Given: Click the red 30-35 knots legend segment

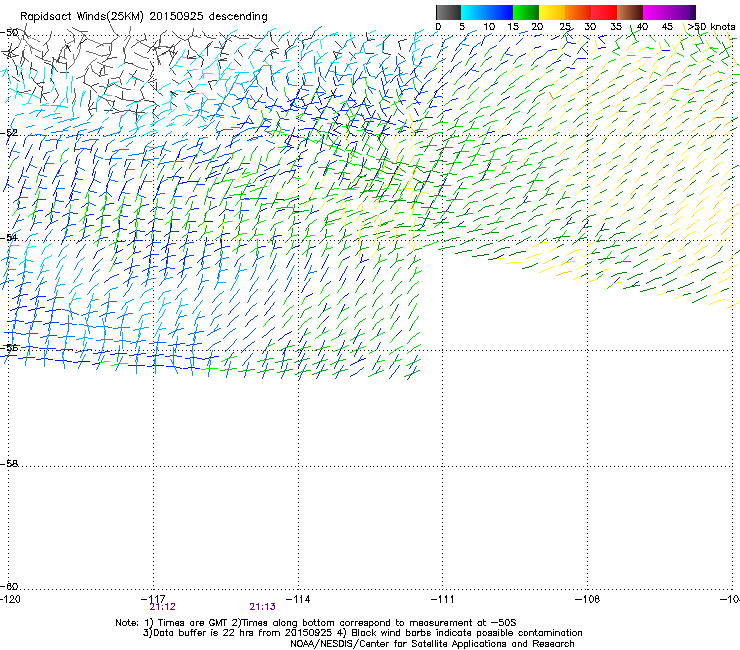Looking at the screenshot, I should [x=604, y=12].
